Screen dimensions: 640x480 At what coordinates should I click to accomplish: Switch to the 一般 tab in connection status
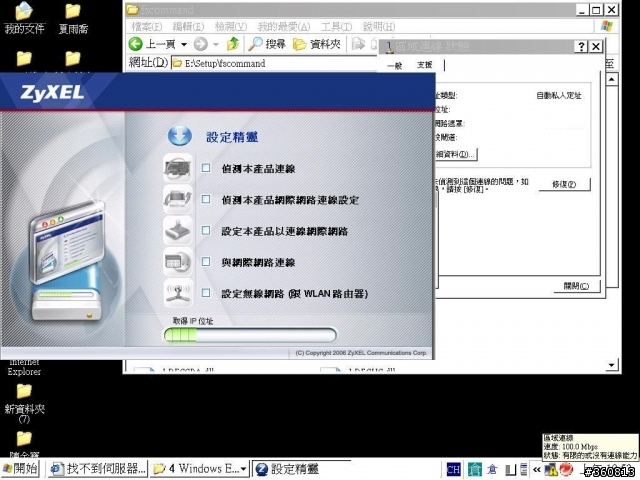coord(395,65)
